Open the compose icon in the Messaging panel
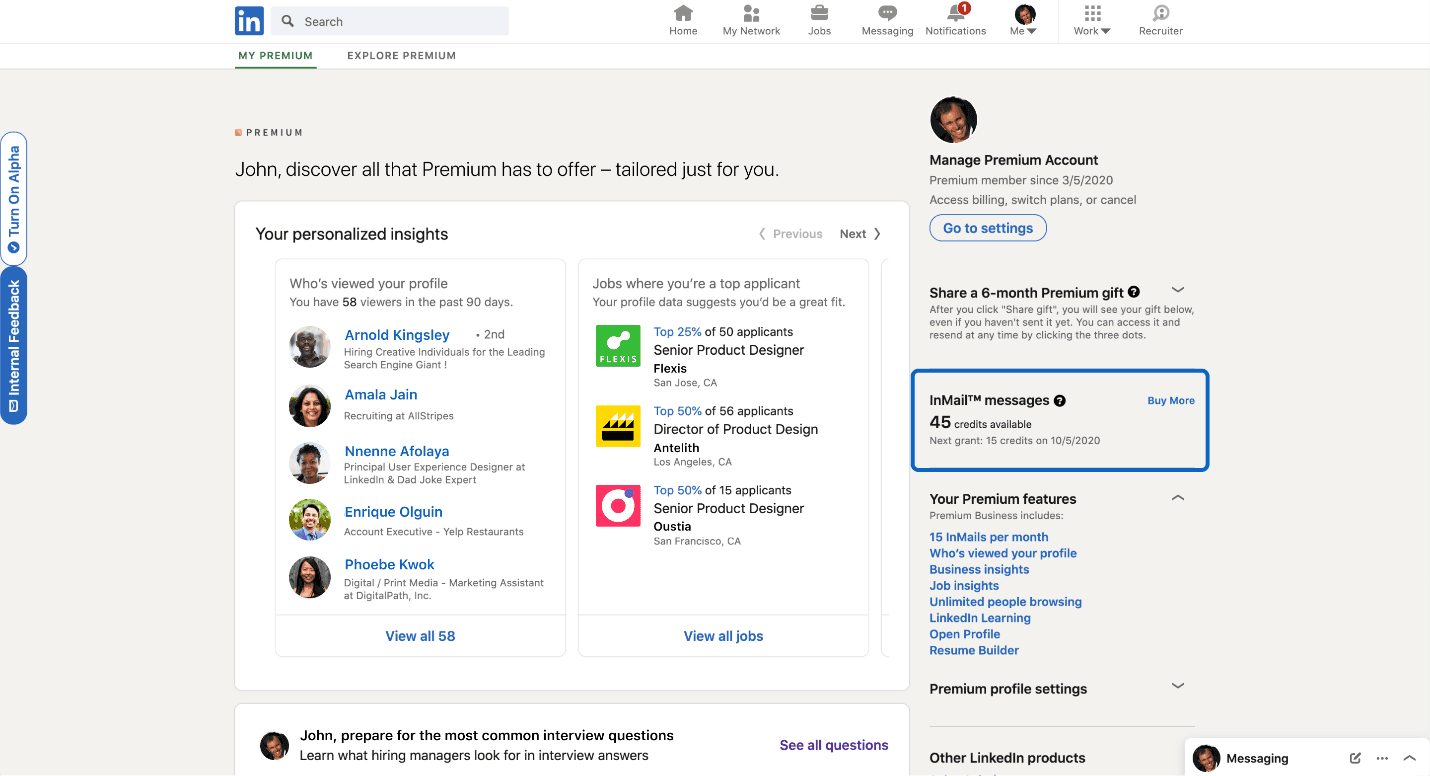The image size is (1430, 776). coord(1355,758)
